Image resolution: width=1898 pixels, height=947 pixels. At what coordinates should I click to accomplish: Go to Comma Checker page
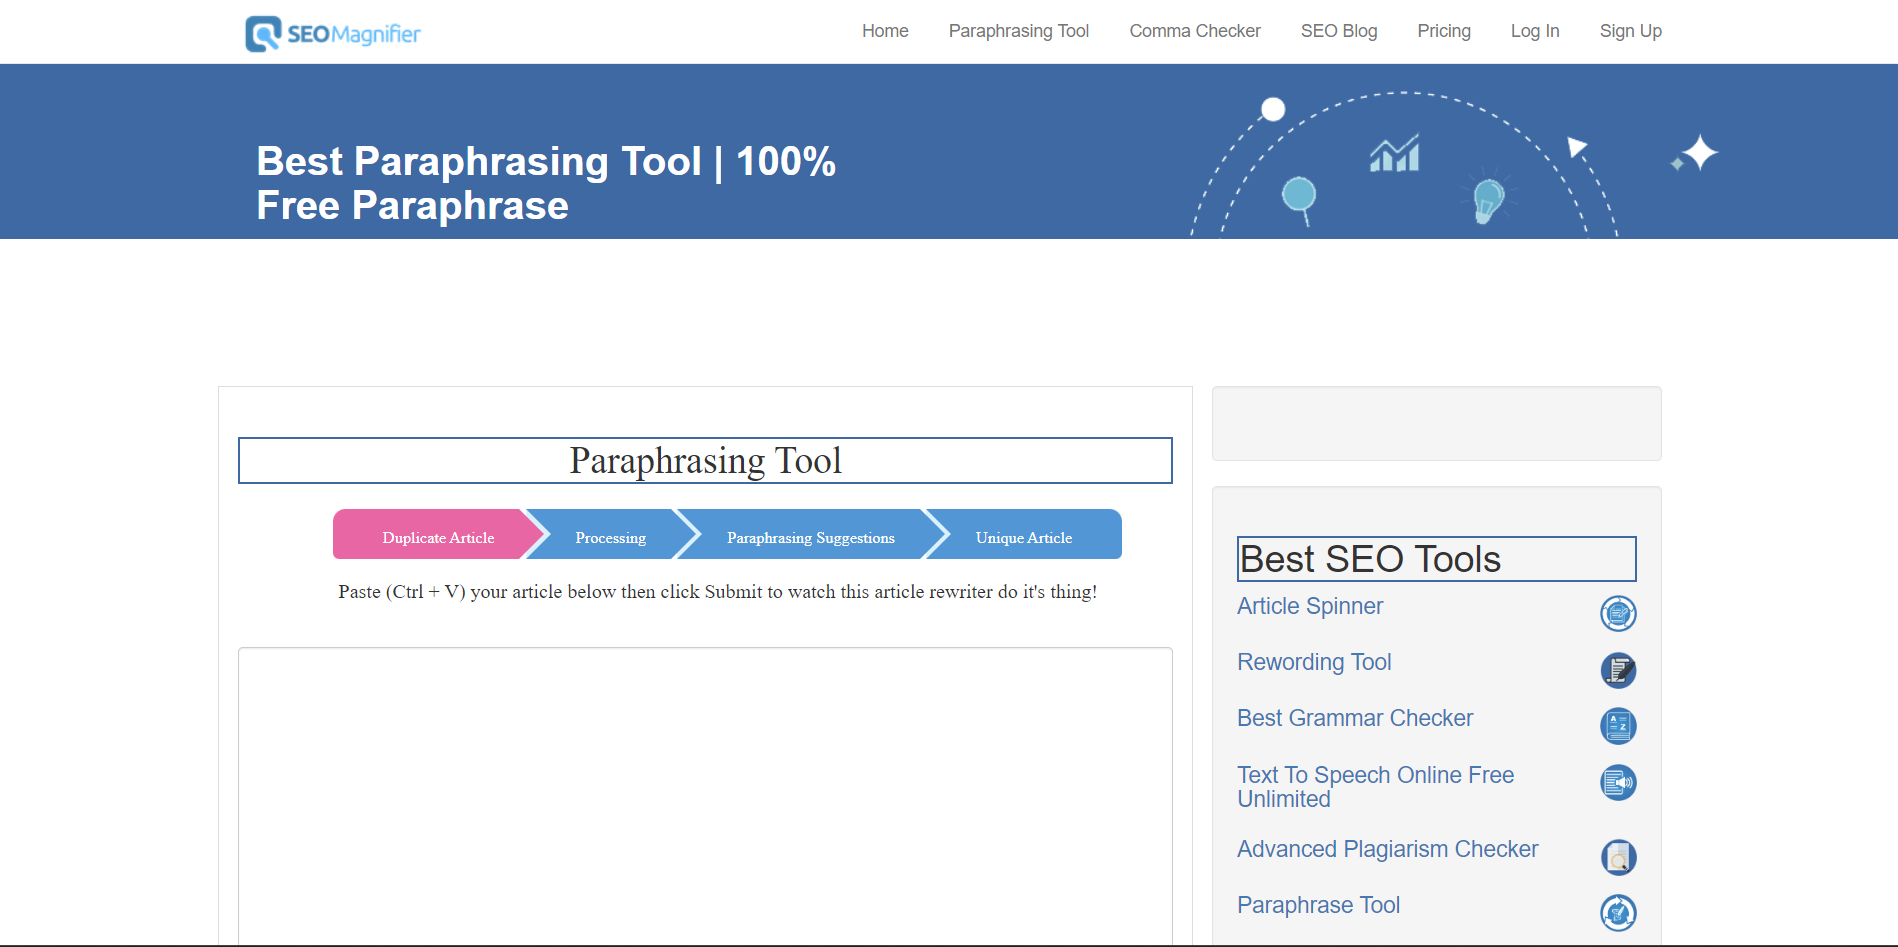(x=1194, y=31)
